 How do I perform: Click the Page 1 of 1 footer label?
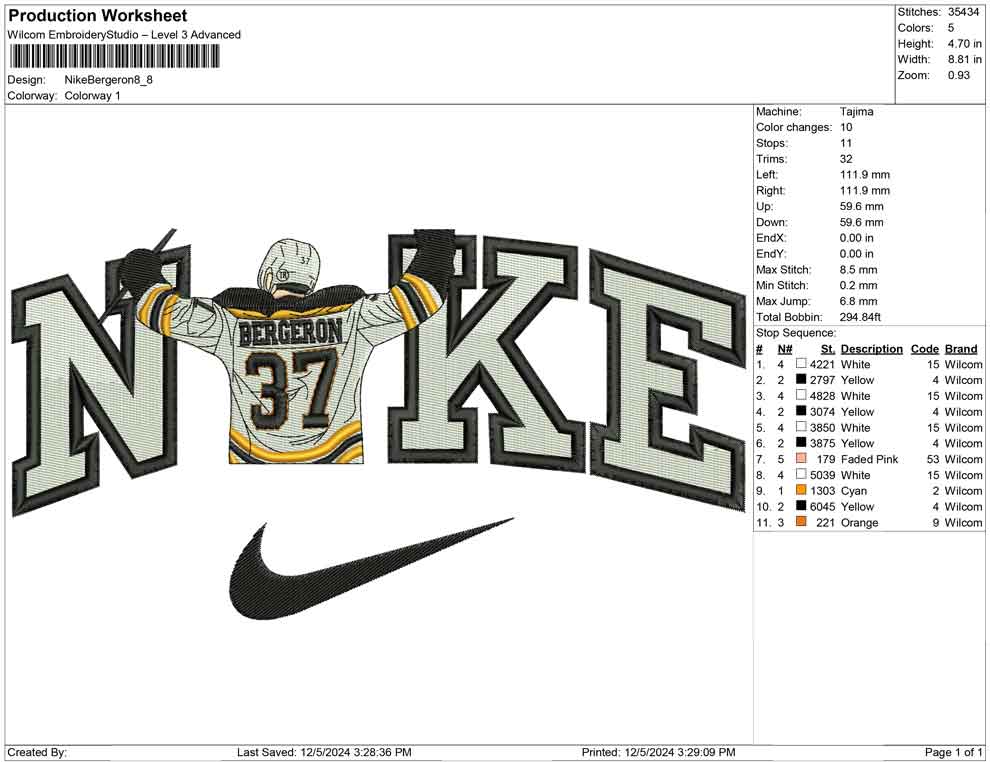(x=951, y=750)
